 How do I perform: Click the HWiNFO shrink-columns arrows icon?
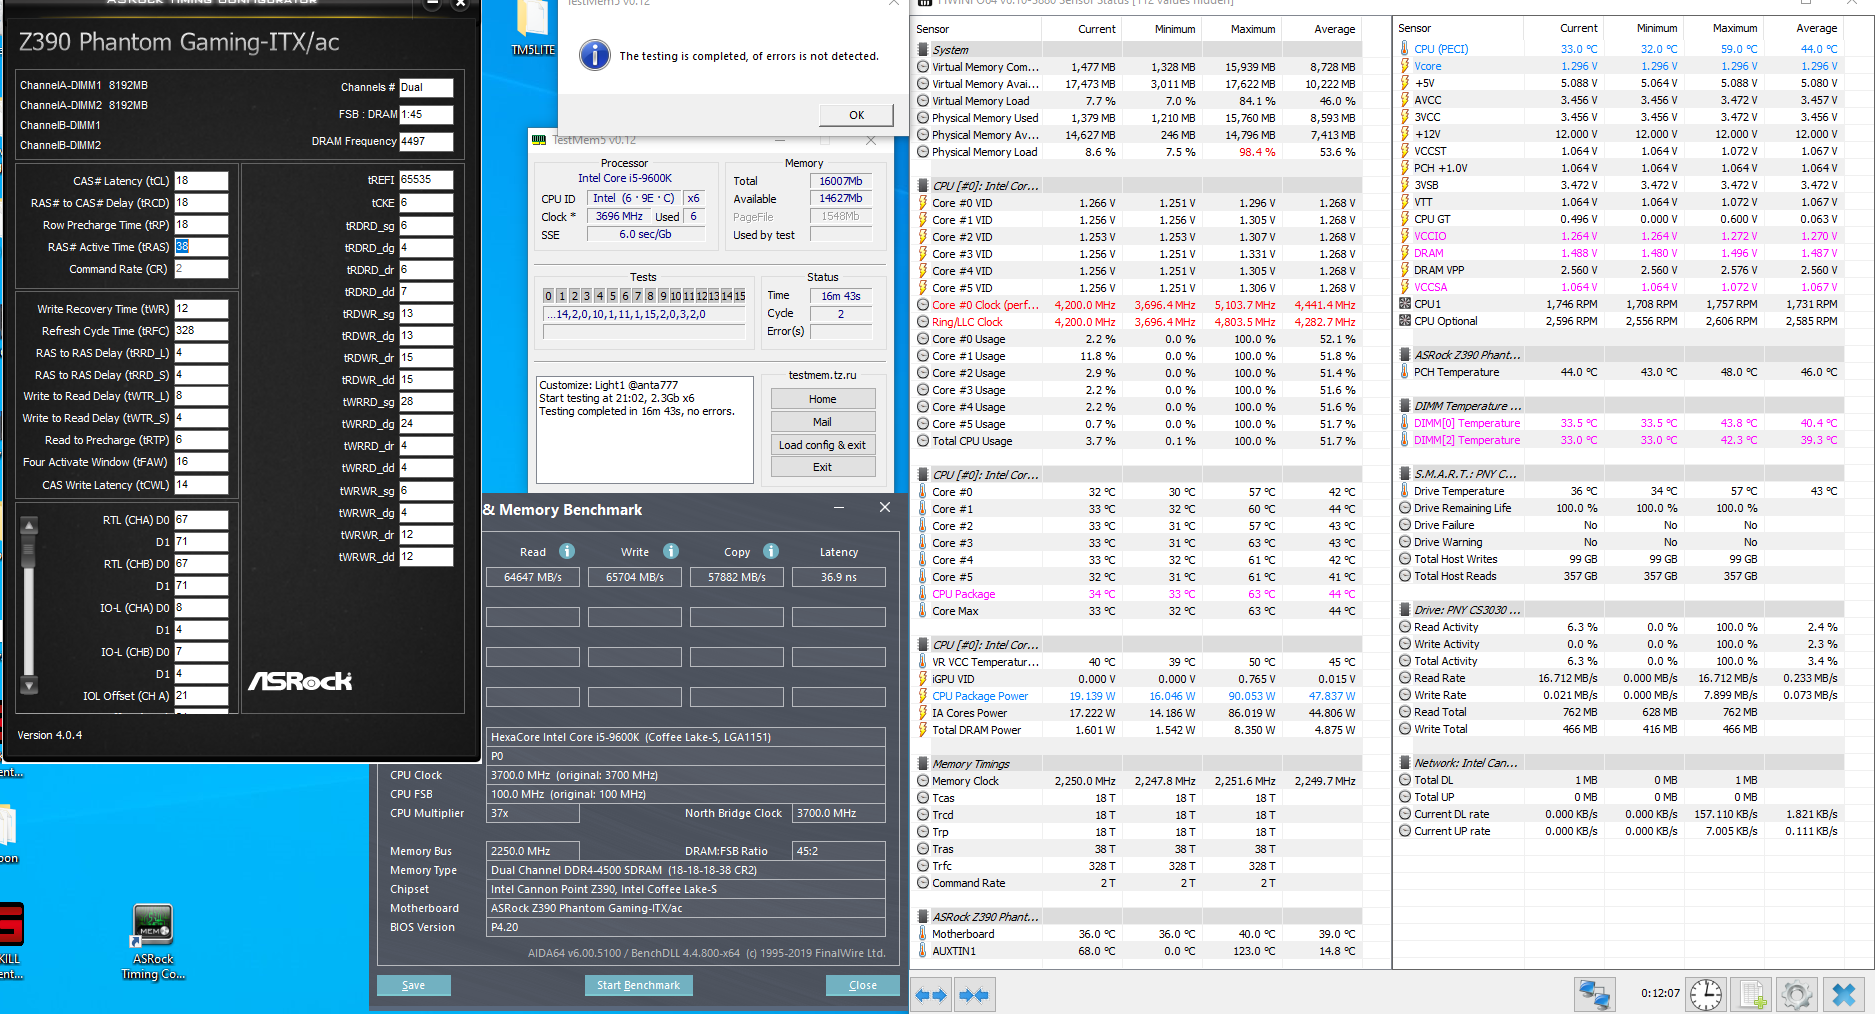(x=974, y=995)
